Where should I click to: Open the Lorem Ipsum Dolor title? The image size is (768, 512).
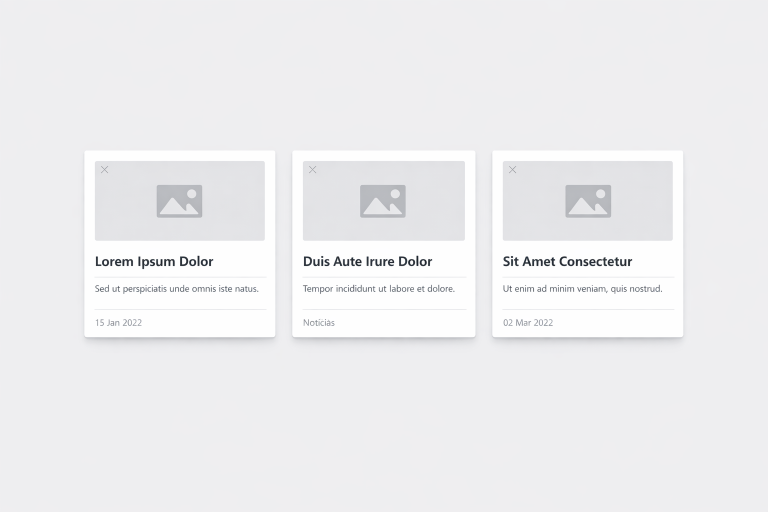154,262
